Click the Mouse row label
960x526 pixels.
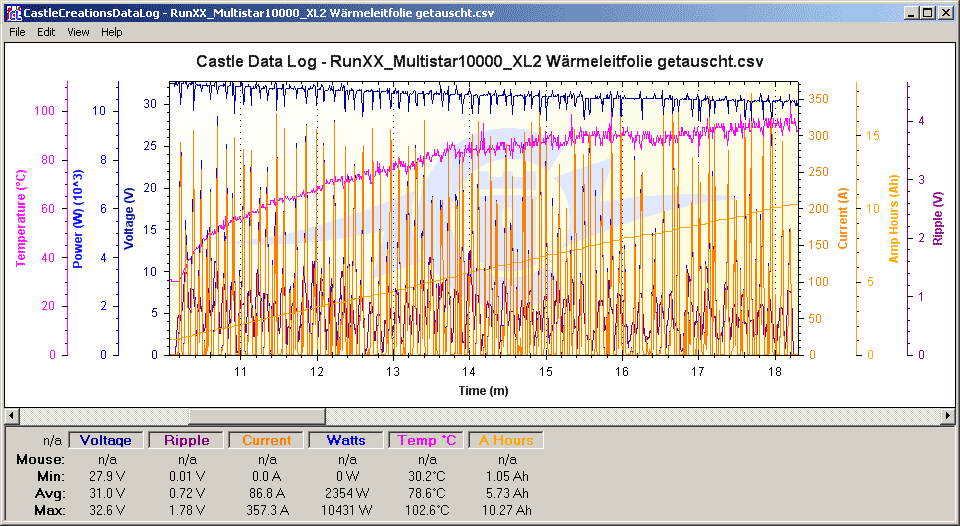40,459
